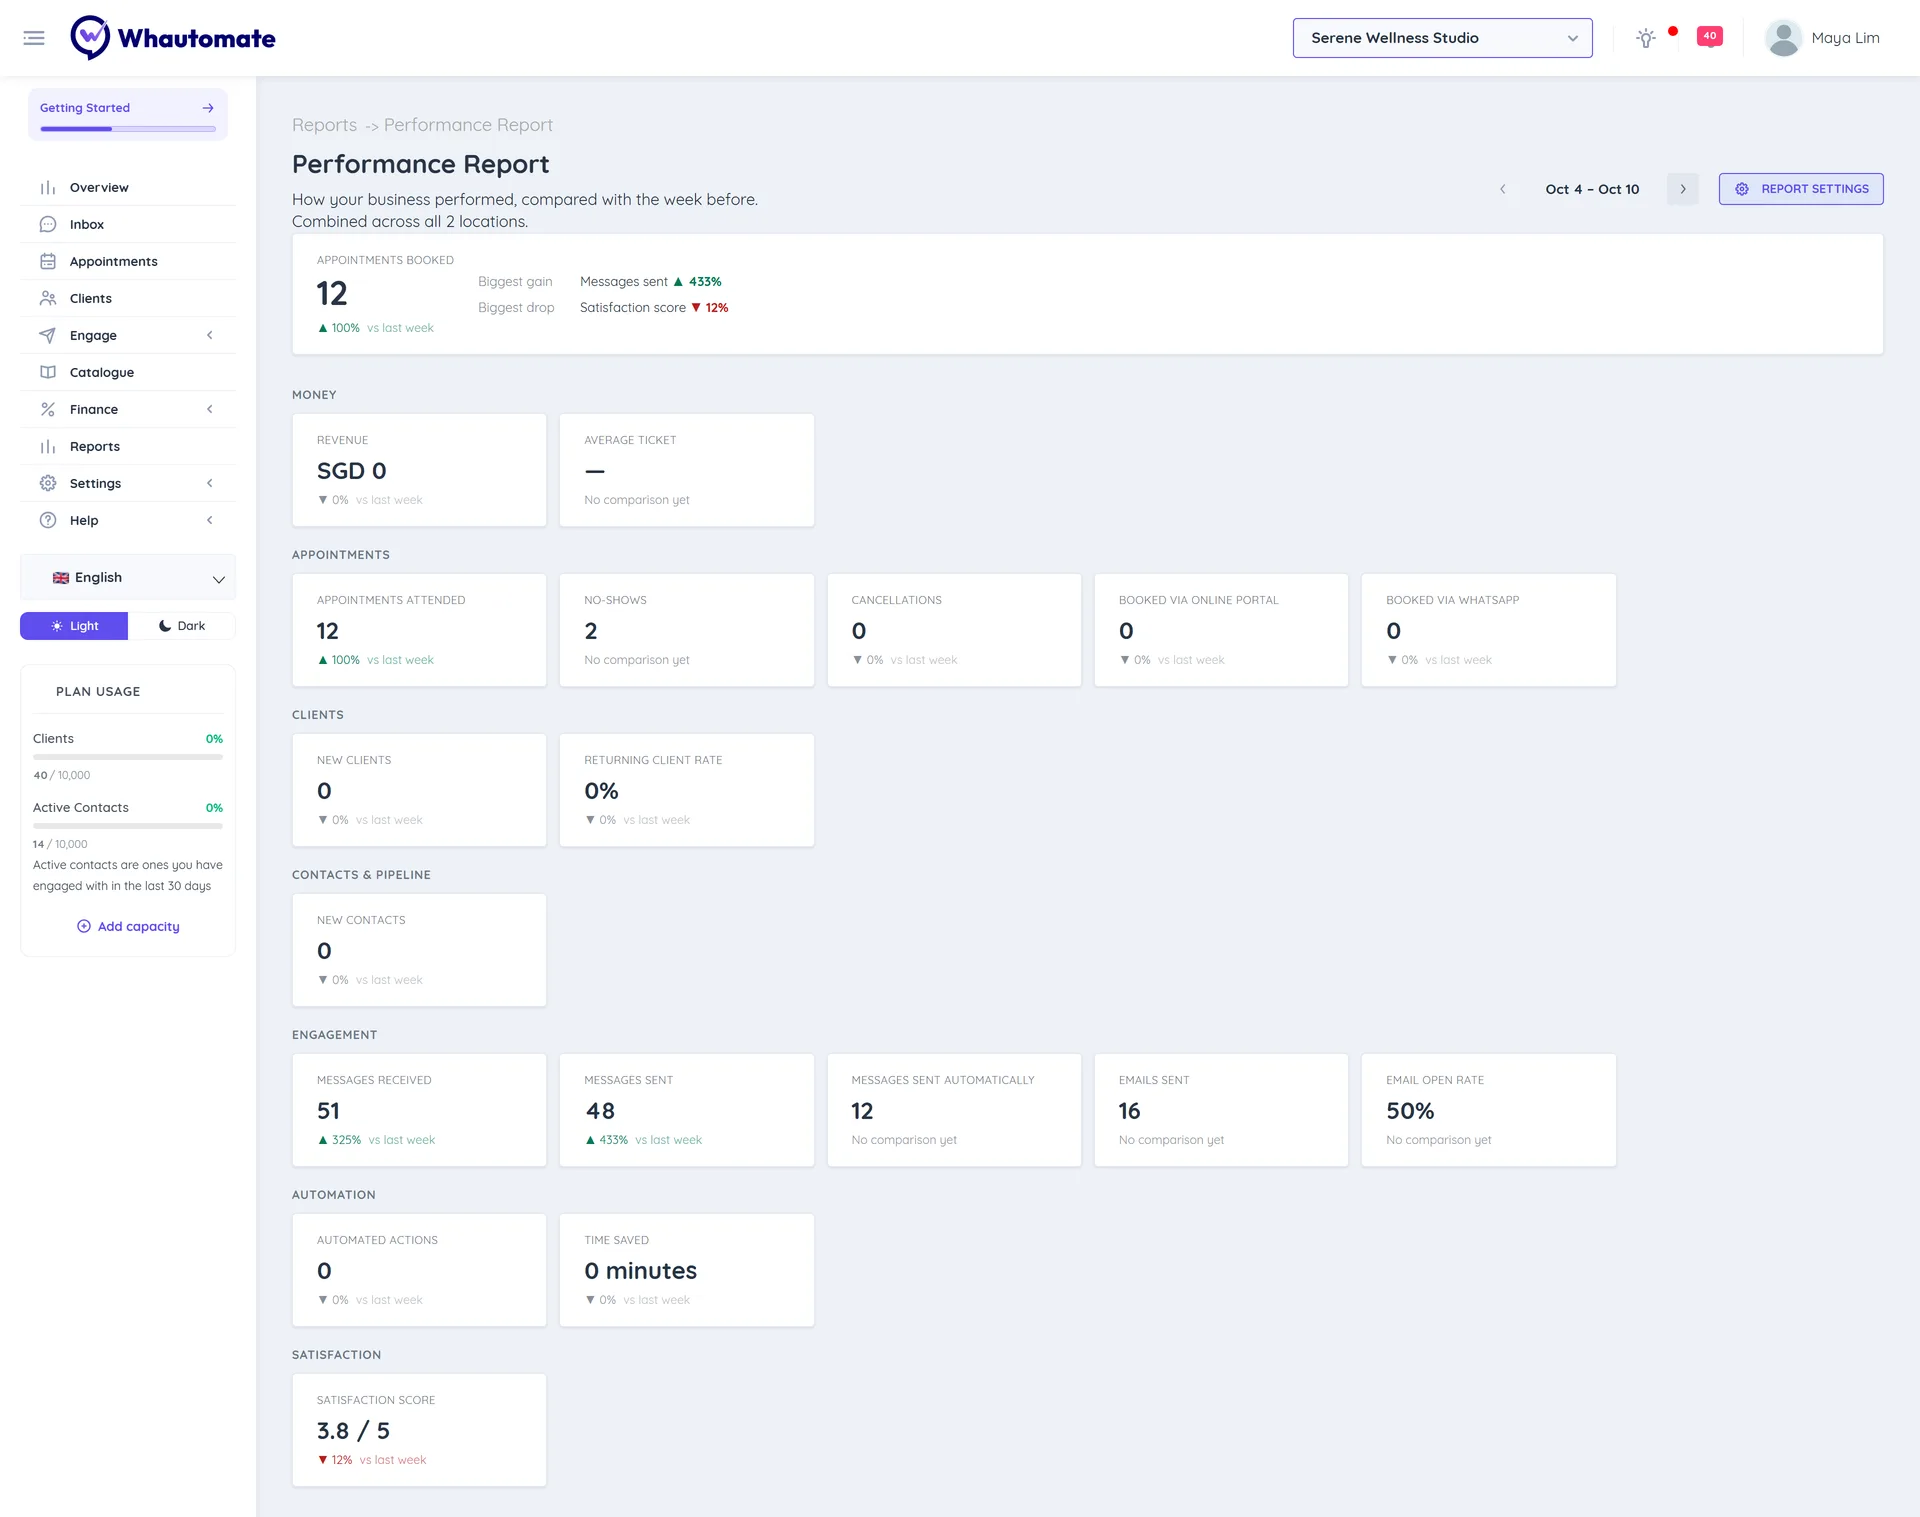The height and width of the screenshot is (1517, 1920).
Task: Go to Appointments in the sidebar
Action: [128, 262]
